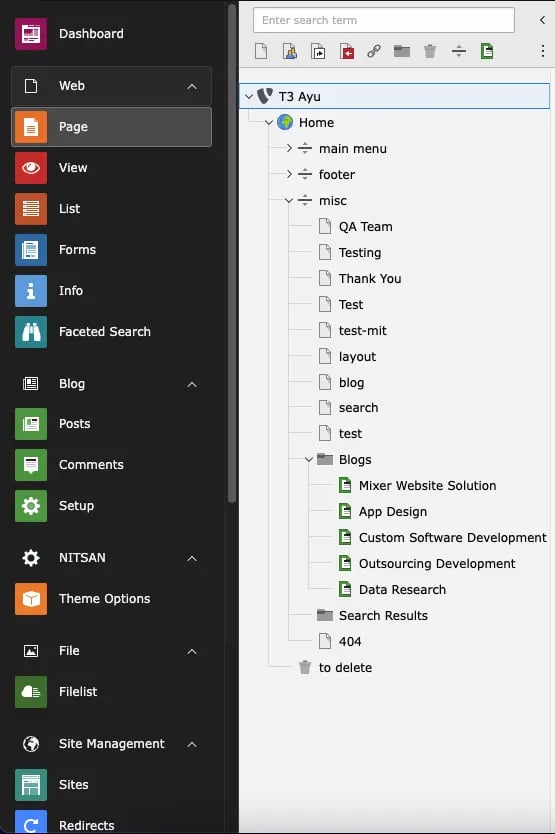Collapse the Web module group
555x834 pixels.
click(x=192, y=86)
